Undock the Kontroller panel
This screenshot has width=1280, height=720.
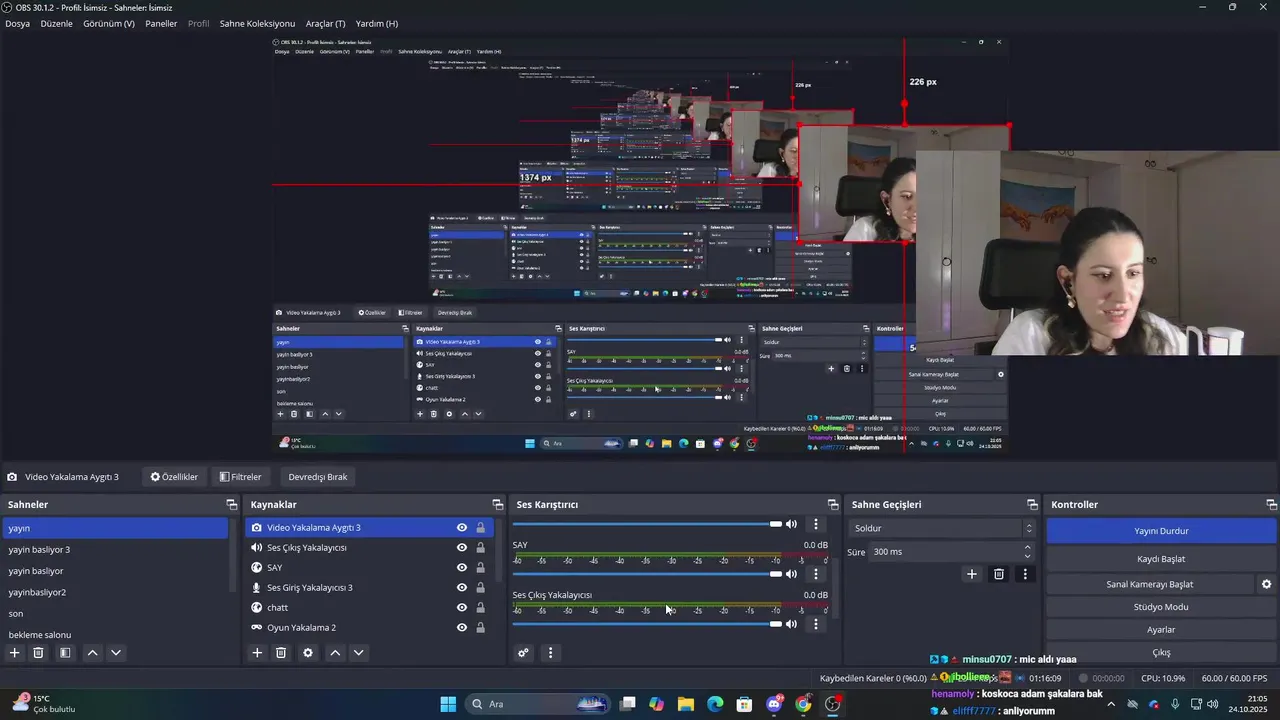point(1271,505)
